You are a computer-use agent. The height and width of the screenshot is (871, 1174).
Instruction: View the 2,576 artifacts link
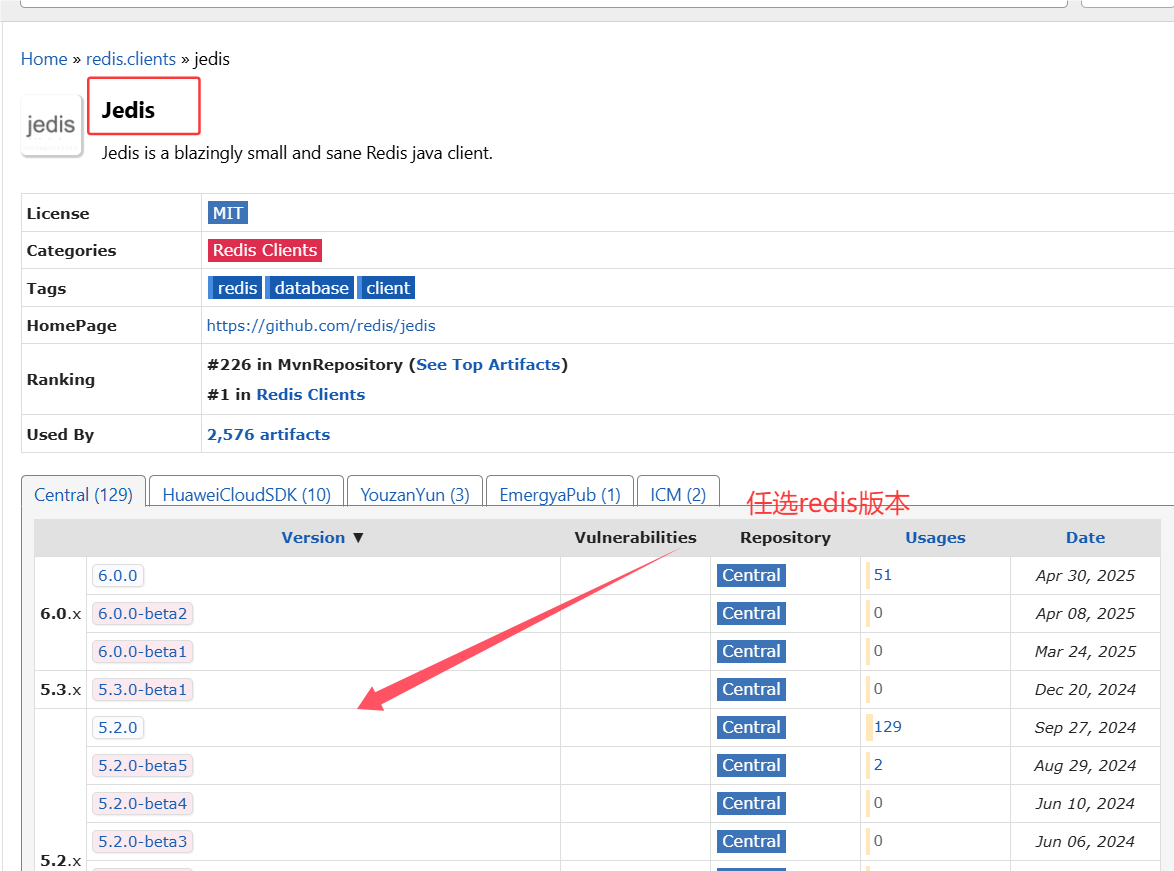(x=269, y=434)
